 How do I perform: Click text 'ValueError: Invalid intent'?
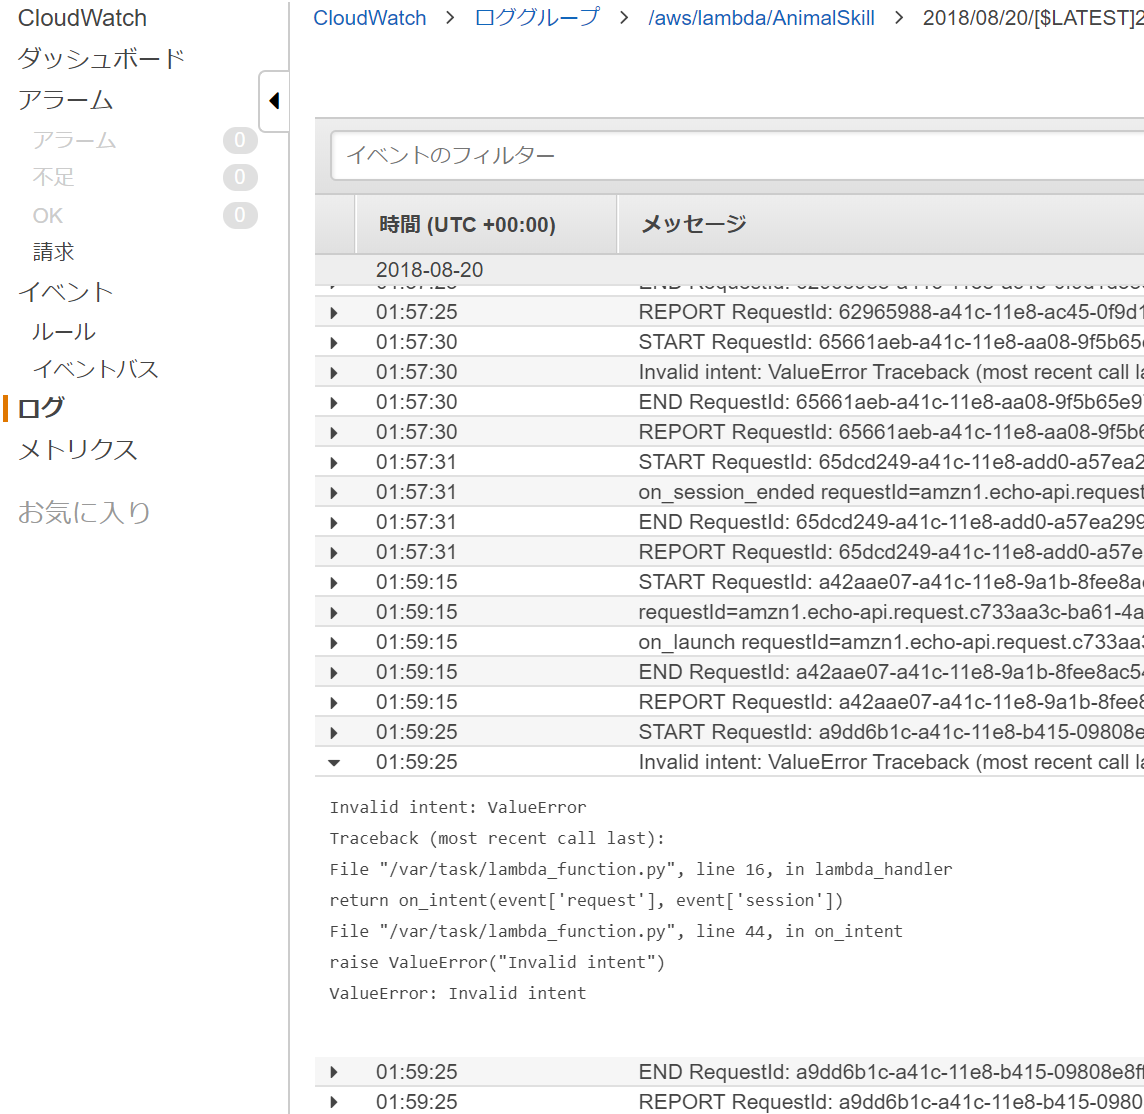(457, 993)
